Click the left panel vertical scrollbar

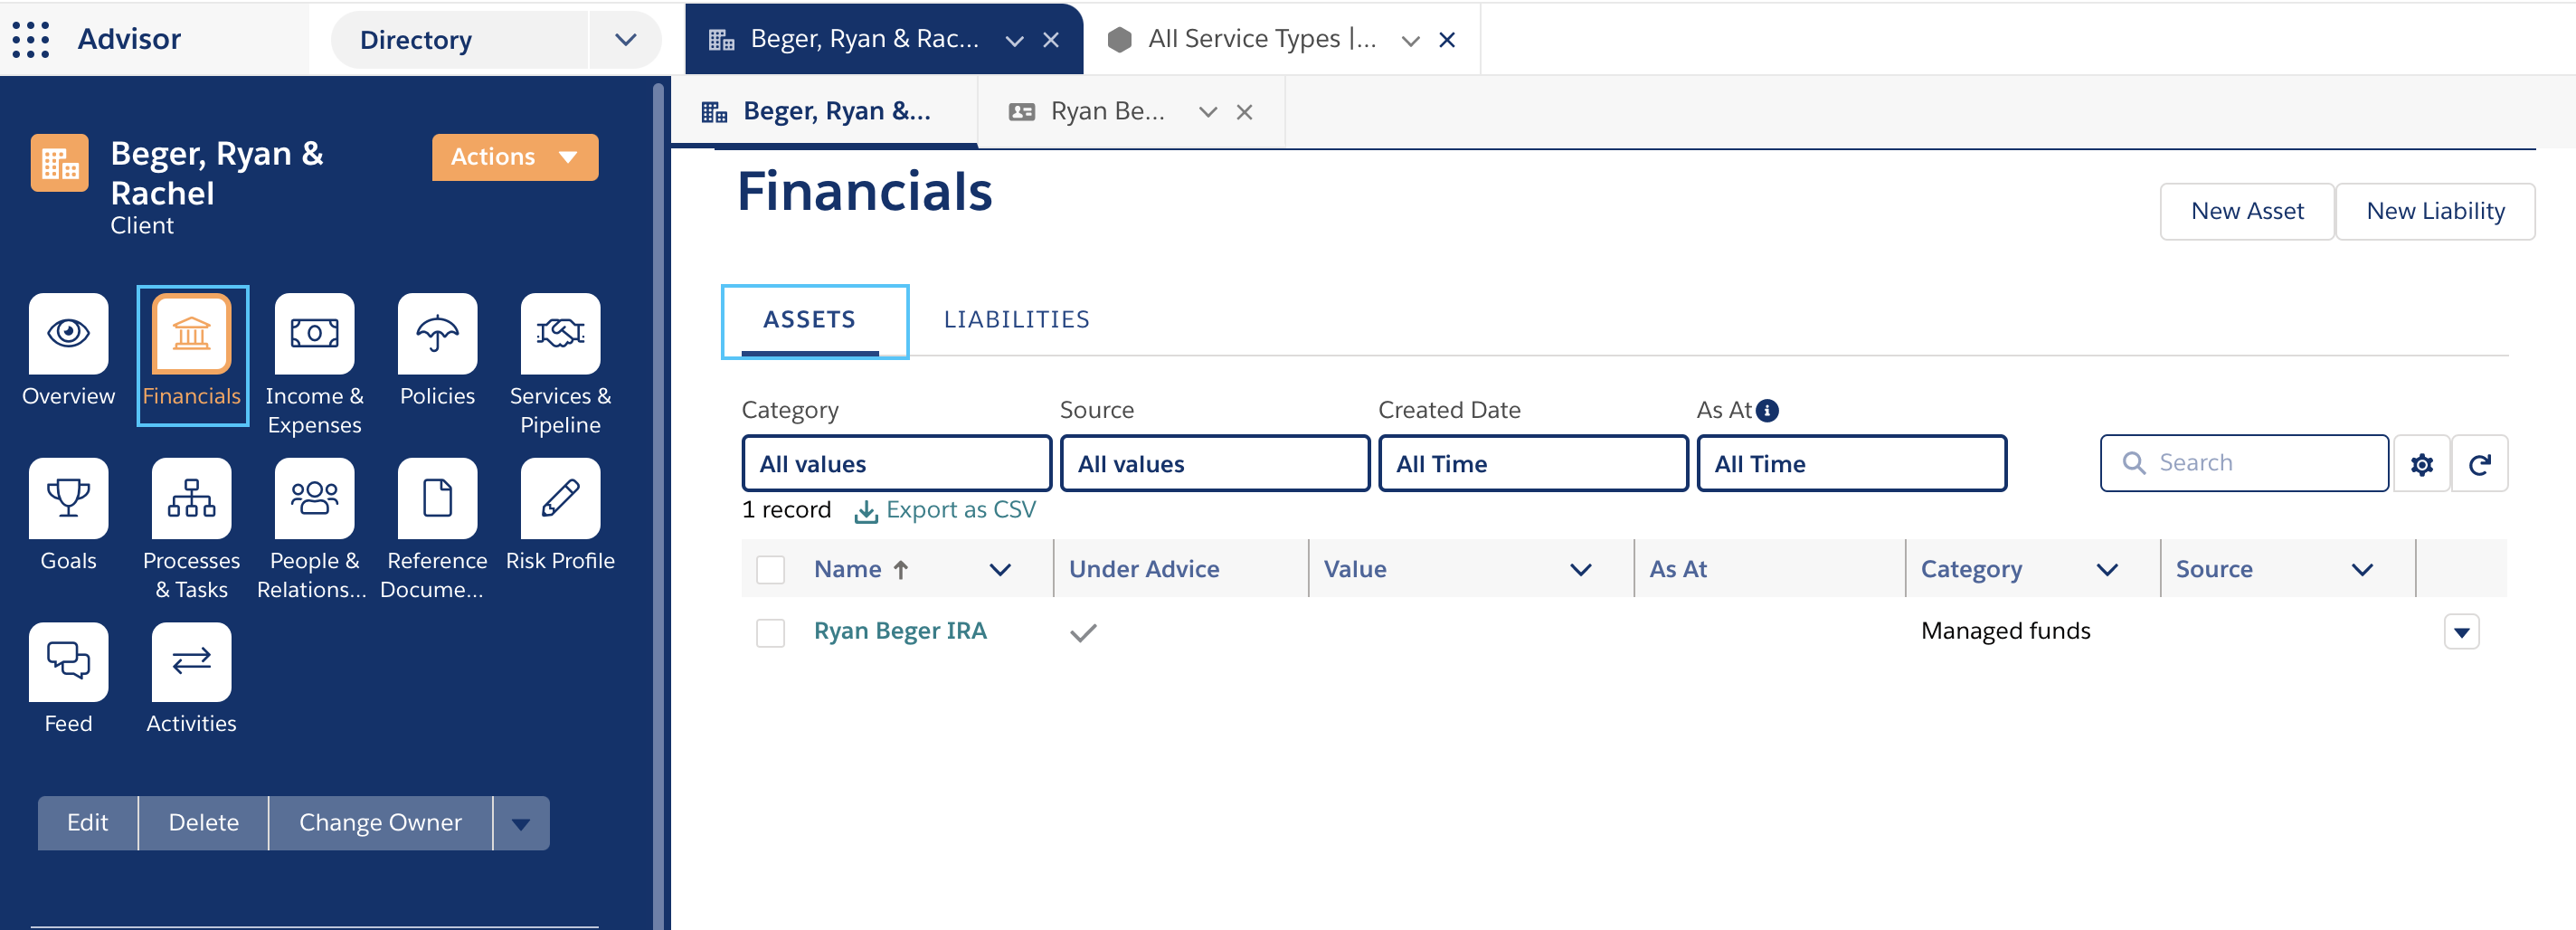tap(658, 506)
